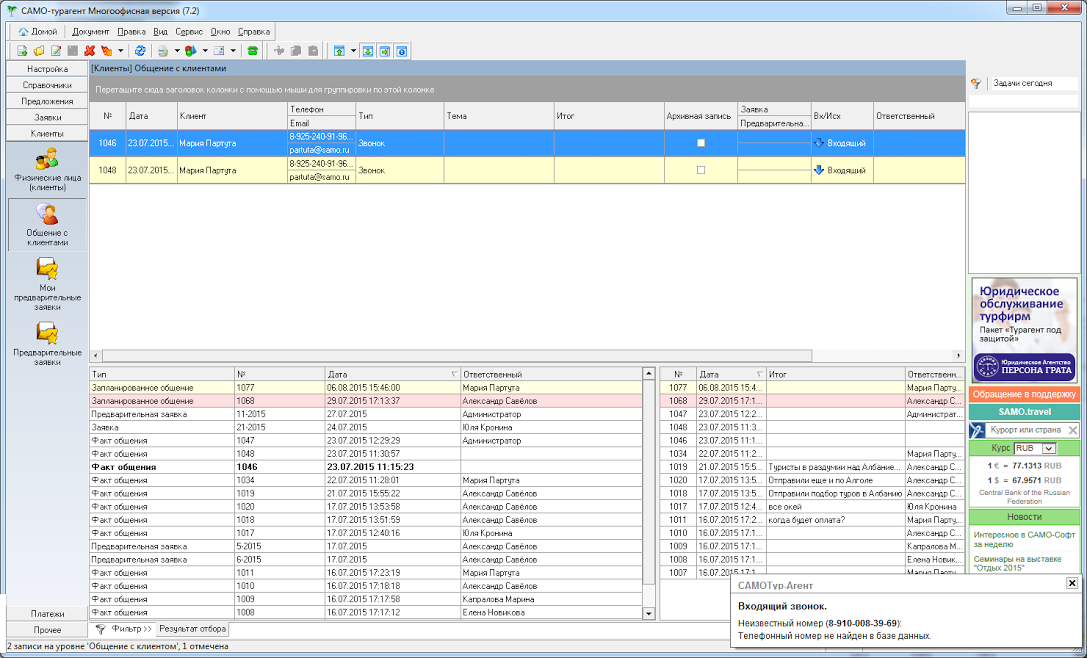Click the Персона Грата legal ad banner
Screen dimensions: 1087x658
tap(1024, 329)
